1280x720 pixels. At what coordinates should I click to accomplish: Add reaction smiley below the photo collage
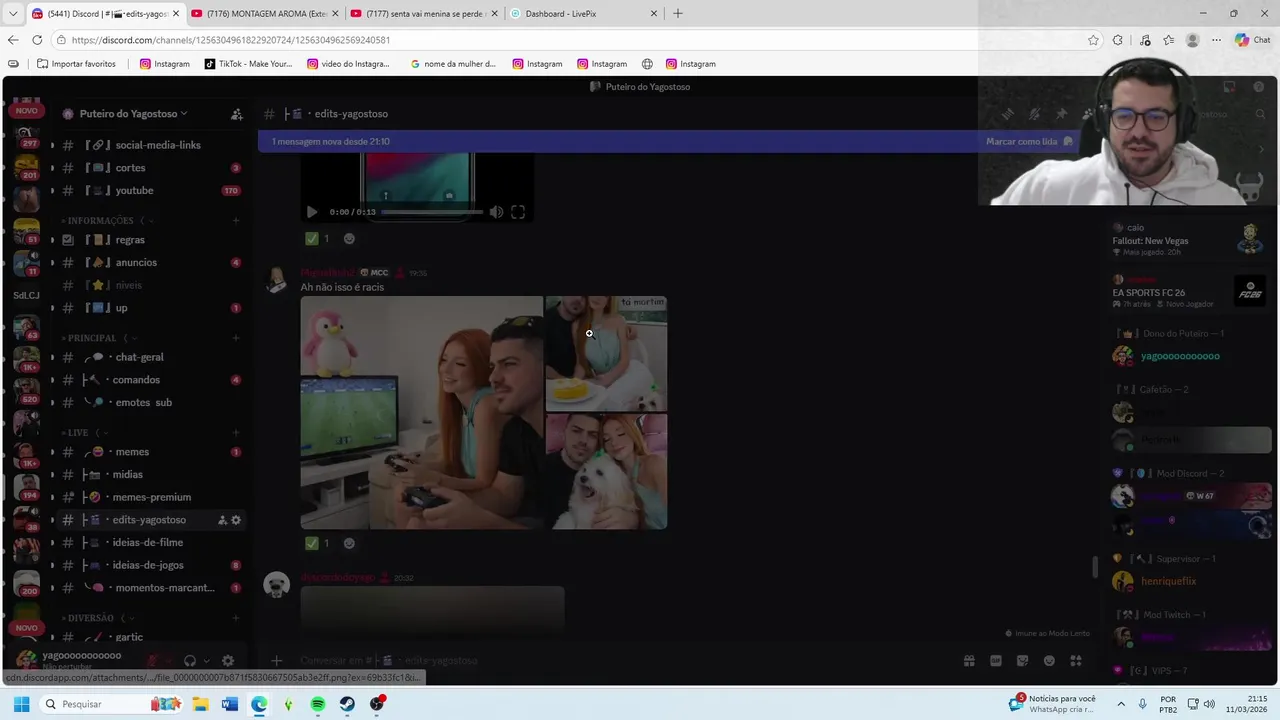349,543
